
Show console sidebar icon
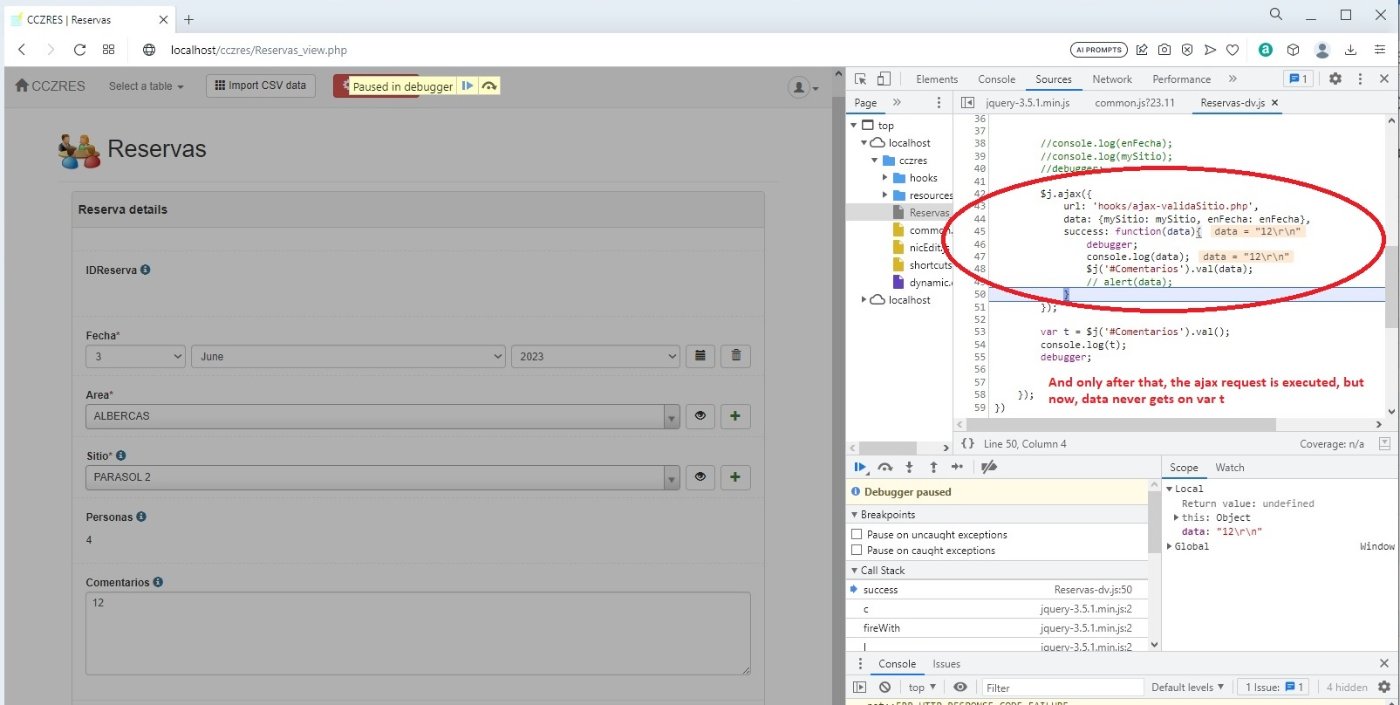[x=860, y=687]
